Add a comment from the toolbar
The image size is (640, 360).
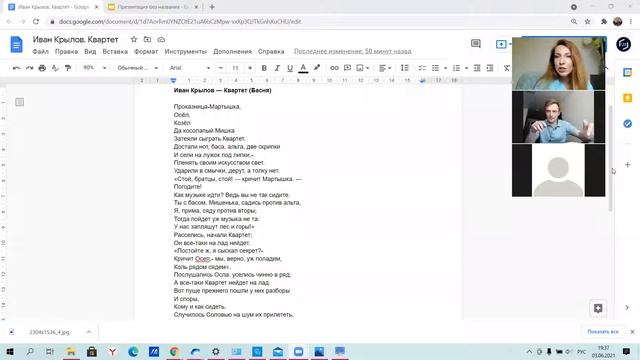click(x=347, y=68)
